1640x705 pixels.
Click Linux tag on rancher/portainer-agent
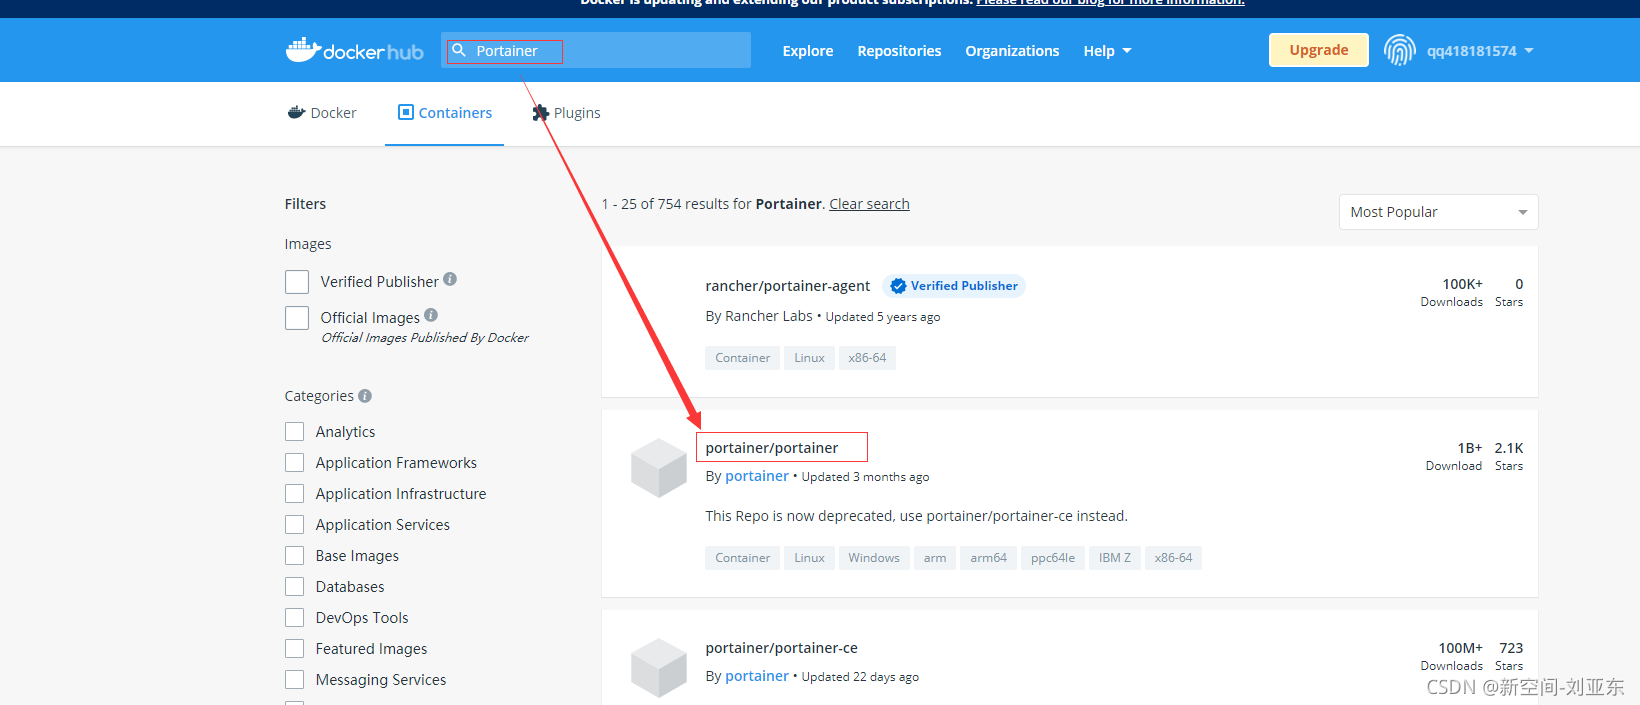coord(810,358)
